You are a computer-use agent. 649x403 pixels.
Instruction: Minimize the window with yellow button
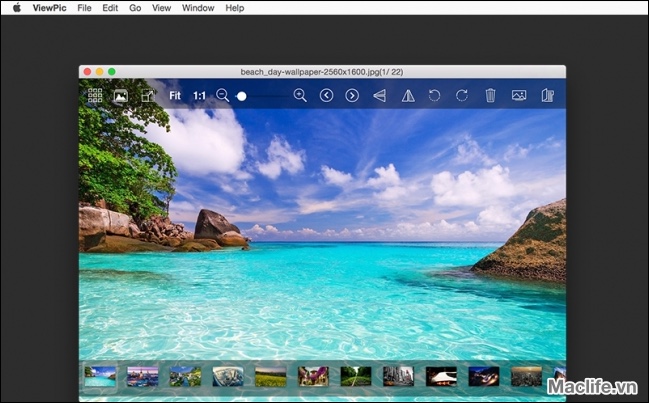click(x=99, y=72)
